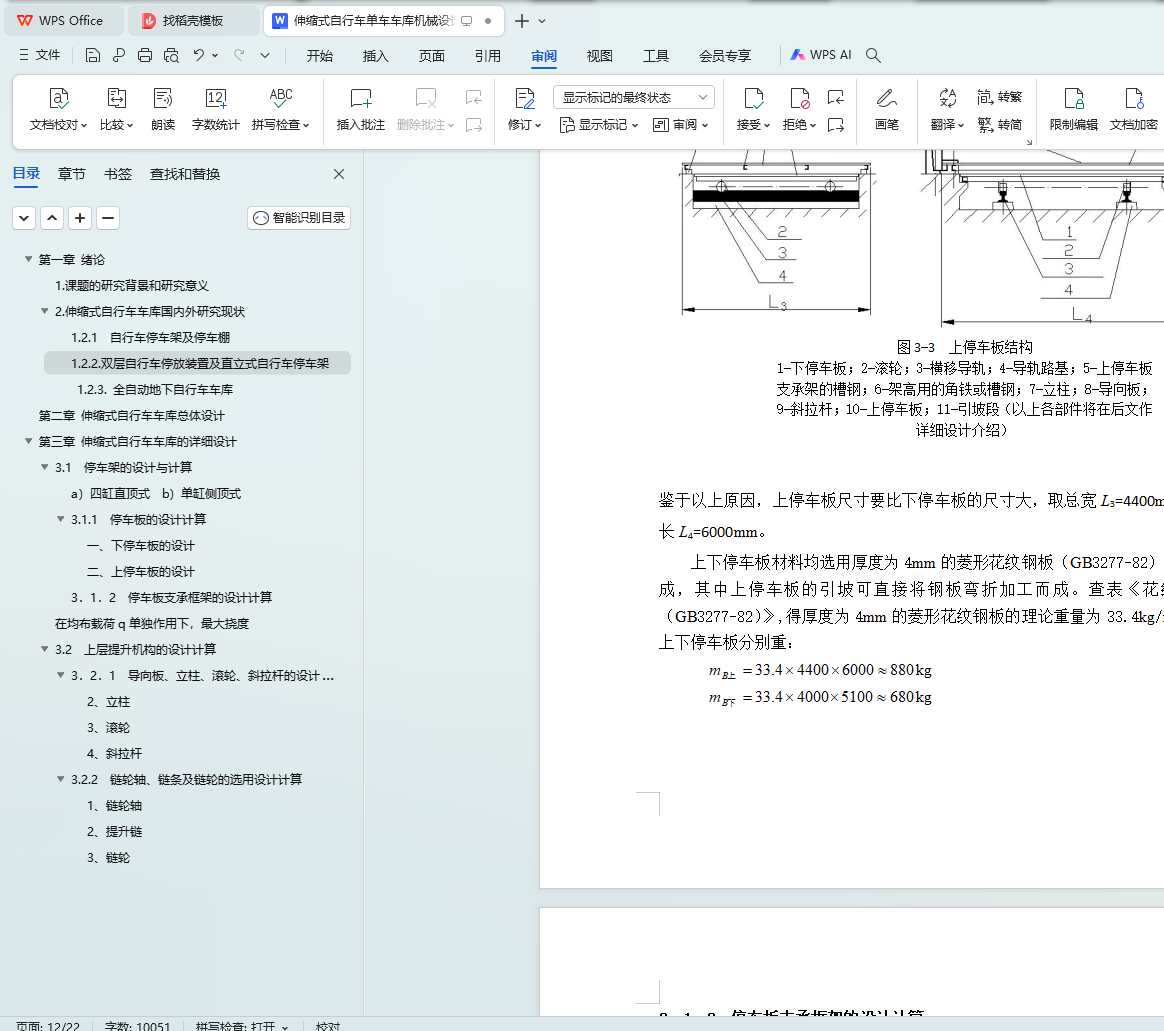Navigate to 二、上停车板的设计 heading
Viewport: 1164px width, 1031px height.
pyautogui.click(x=141, y=571)
